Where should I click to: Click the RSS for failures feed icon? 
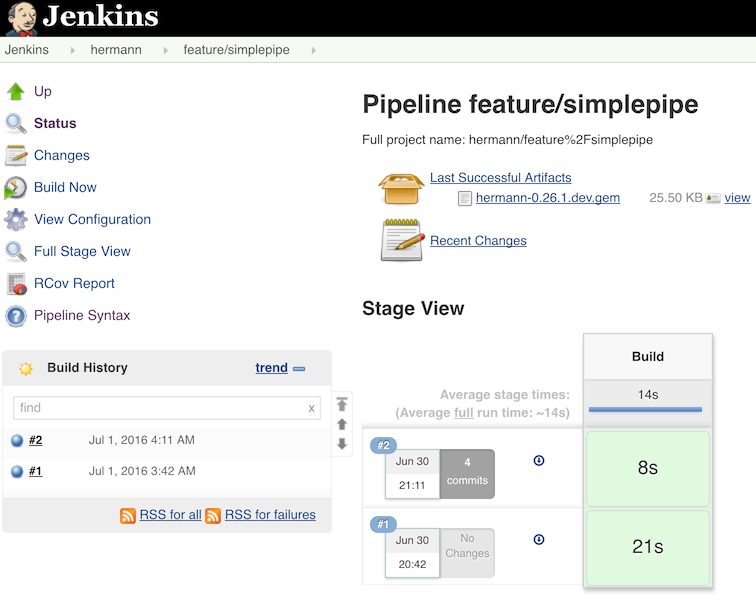coord(213,515)
